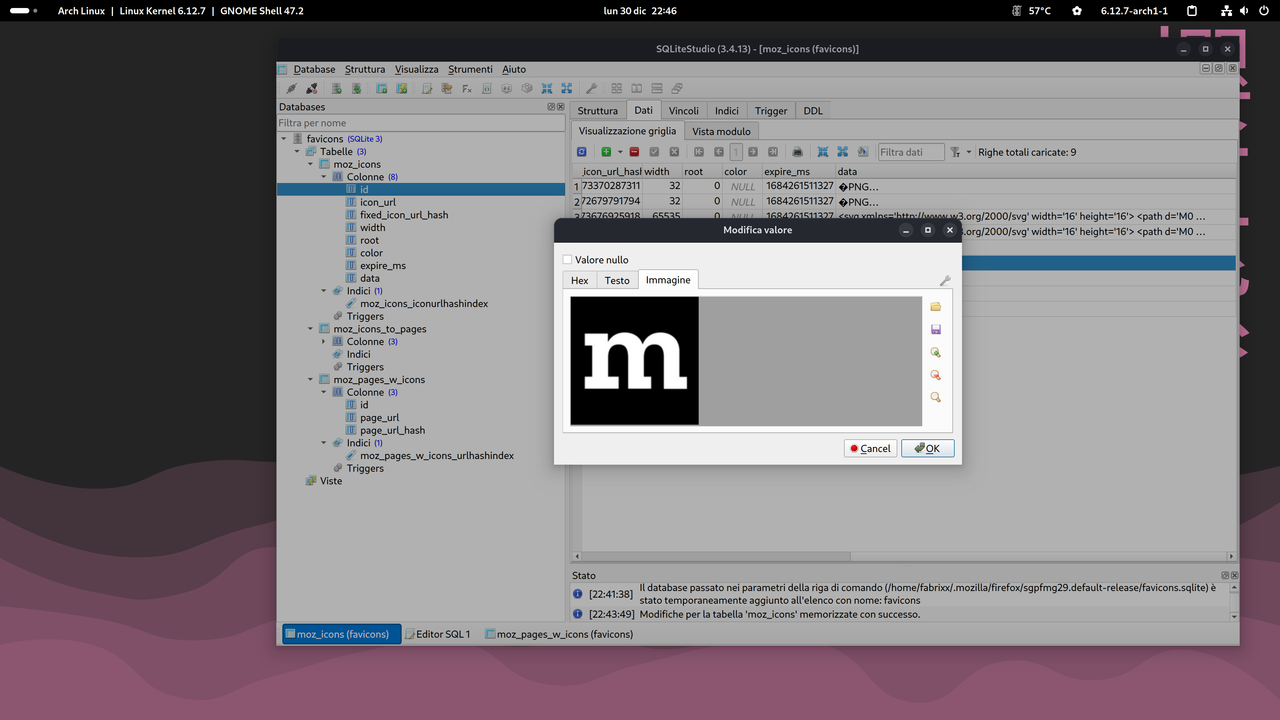Open the Strumenti menu

[470, 69]
